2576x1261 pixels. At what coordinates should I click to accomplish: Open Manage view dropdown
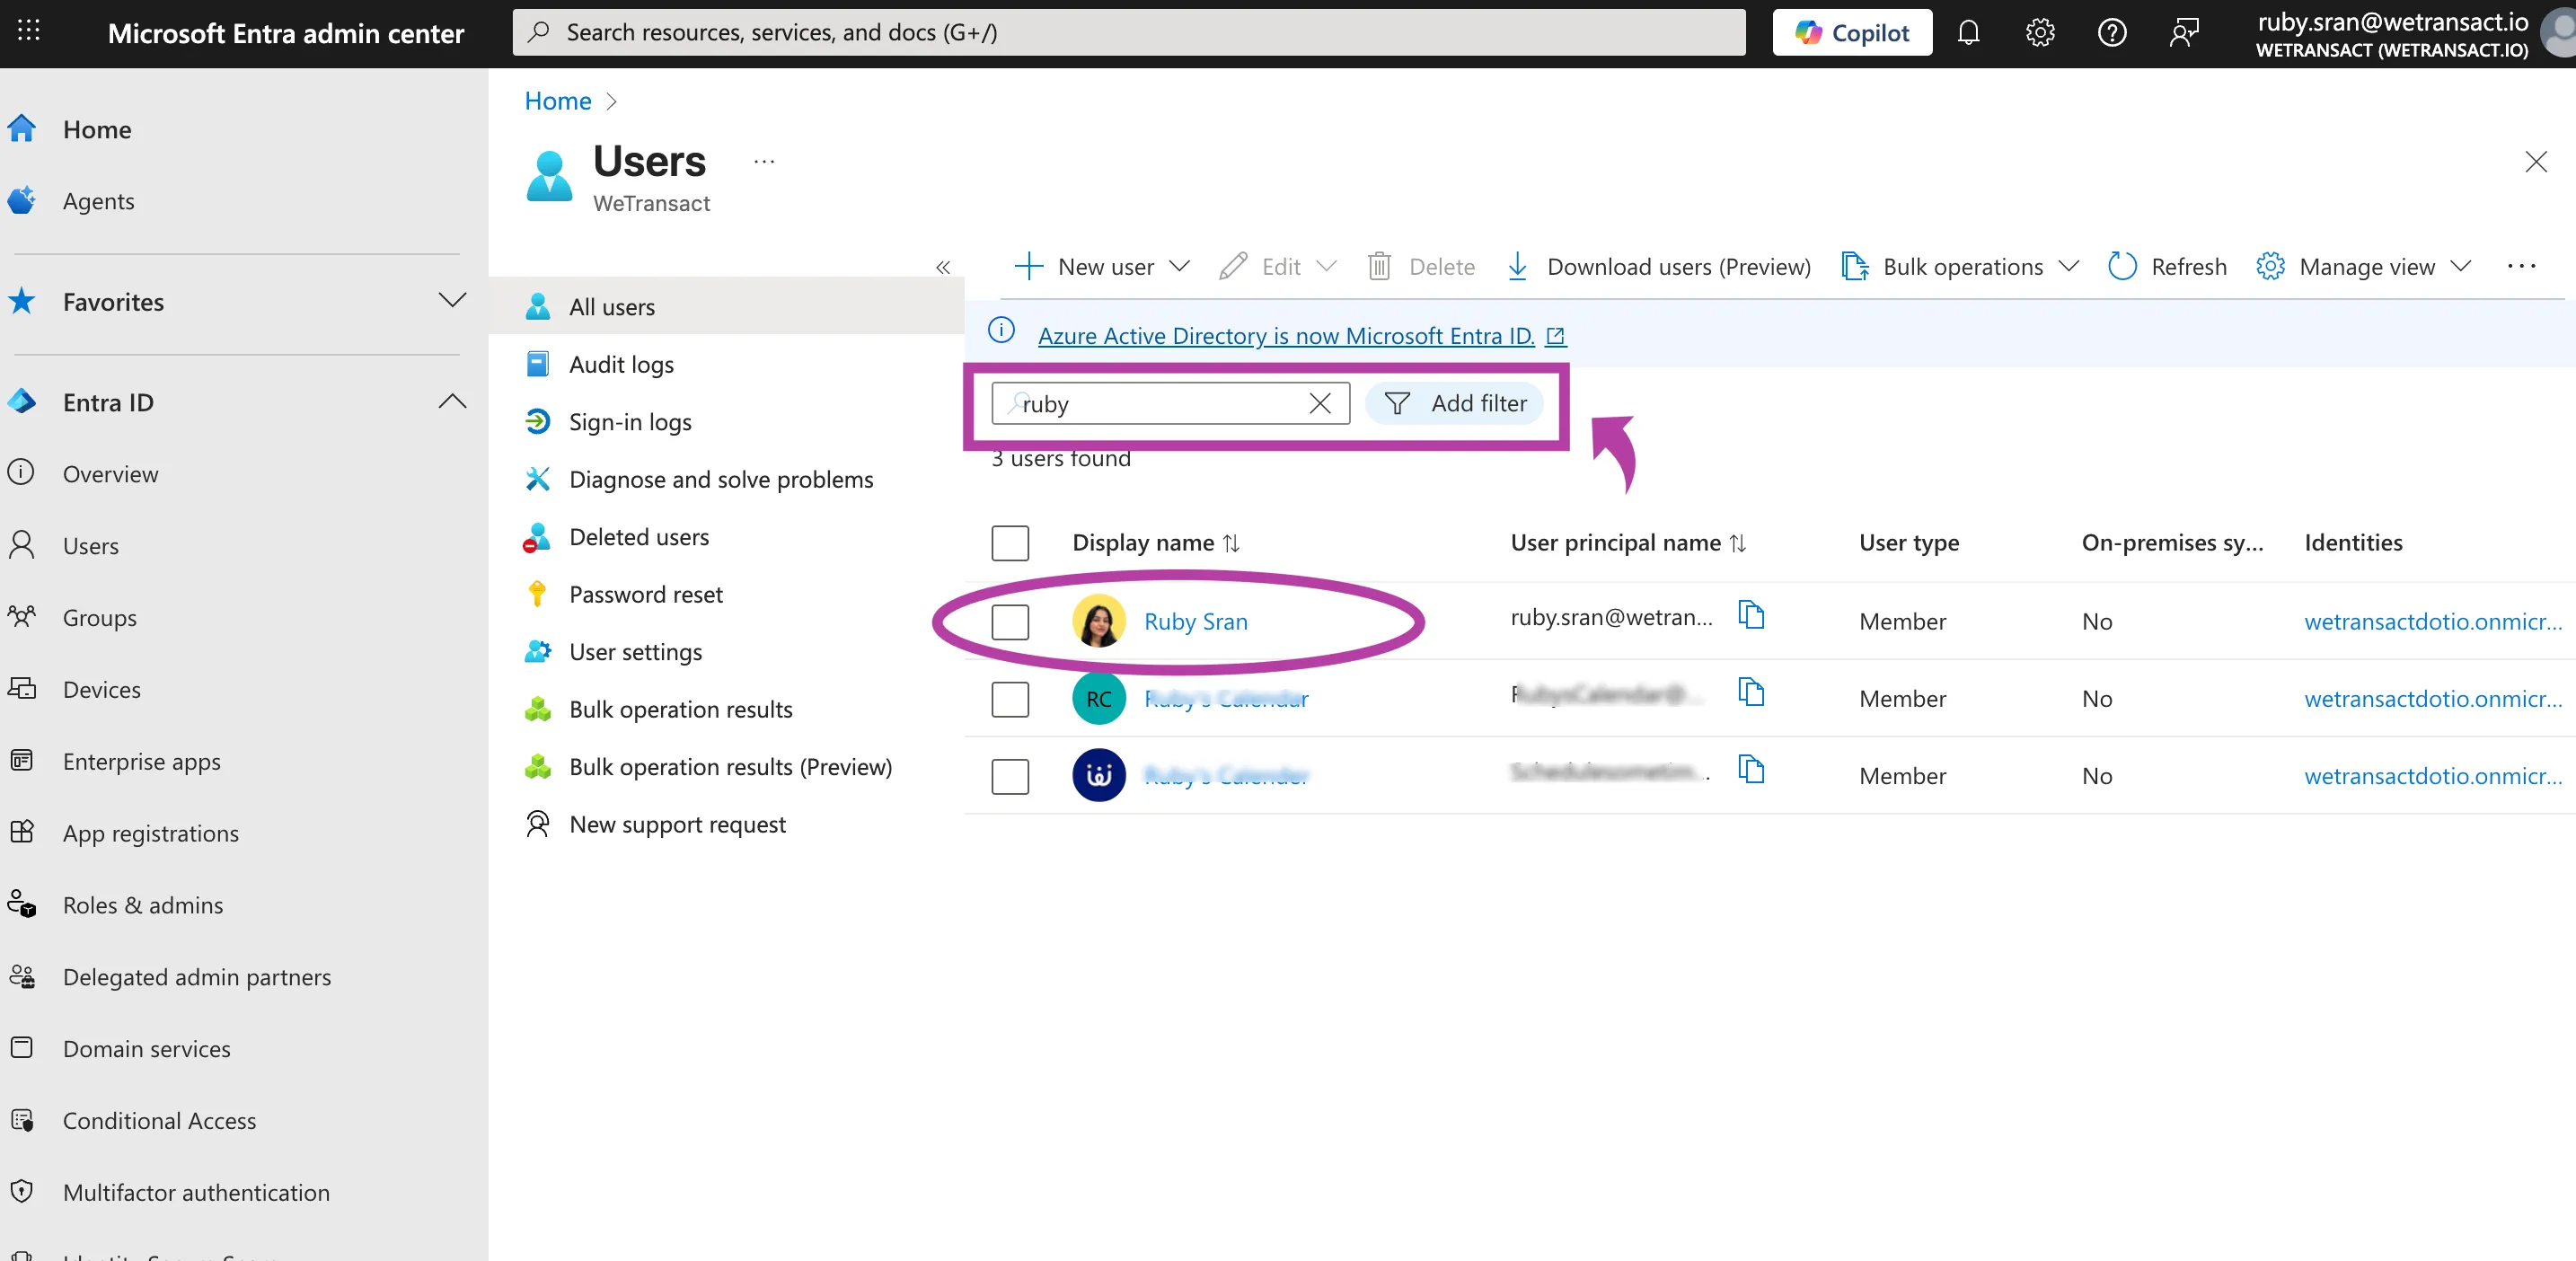pos(2364,266)
